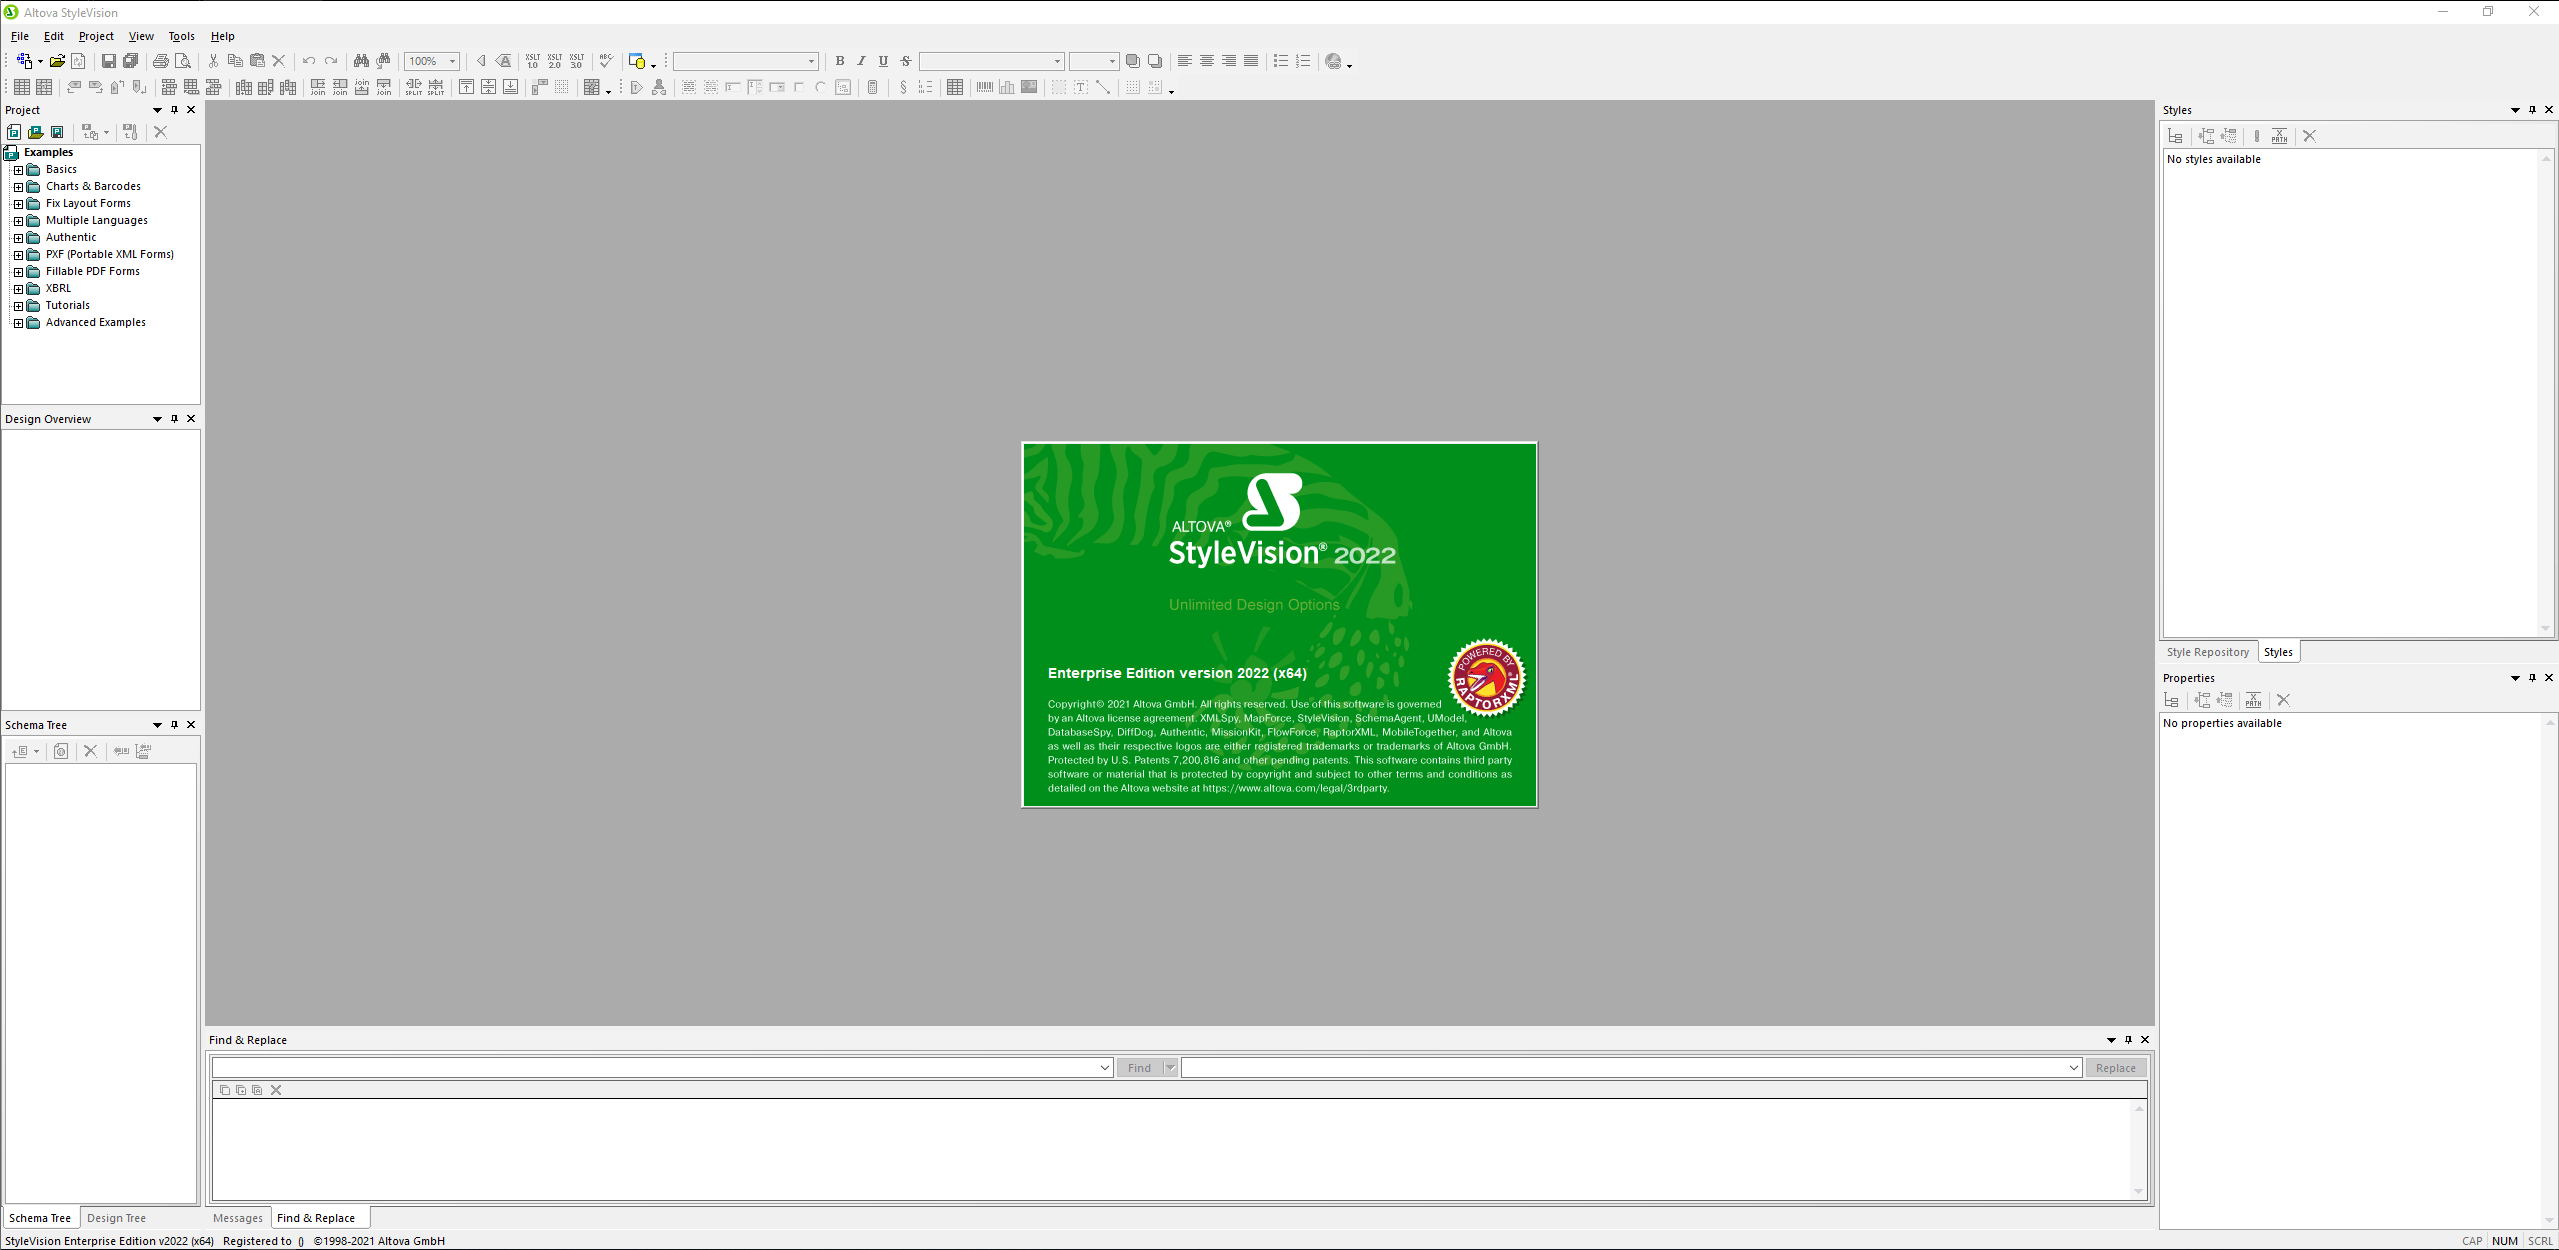
Task: Expand the XBRL folder
Action: coord(18,289)
